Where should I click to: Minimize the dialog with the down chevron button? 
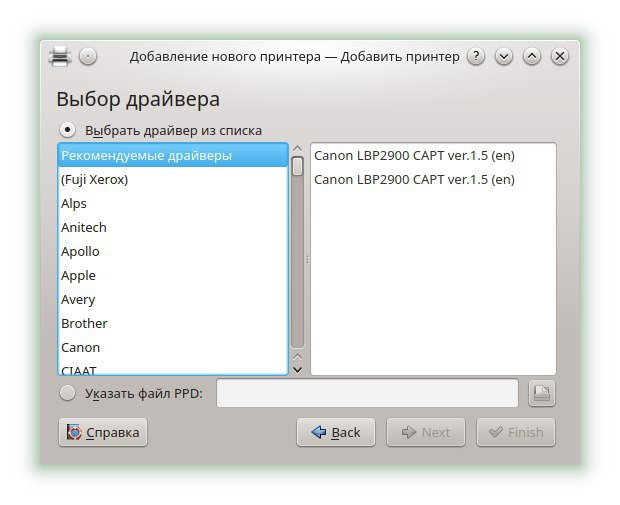pyautogui.click(x=504, y=57)
